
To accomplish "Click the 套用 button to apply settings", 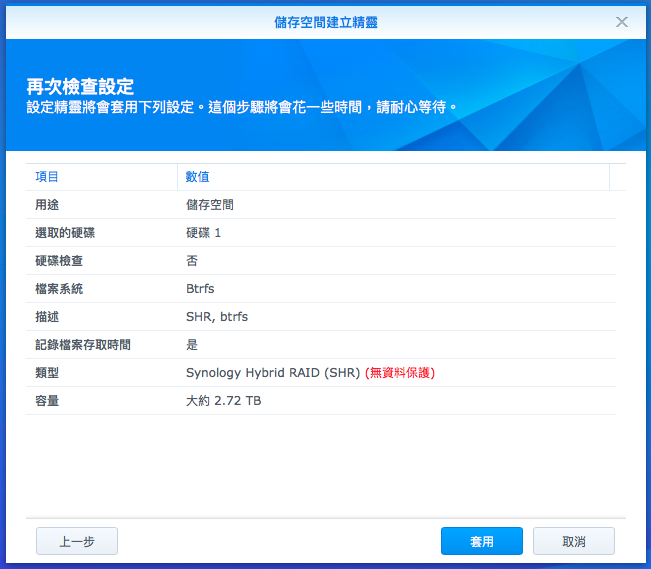I will [x=481, y=541].
